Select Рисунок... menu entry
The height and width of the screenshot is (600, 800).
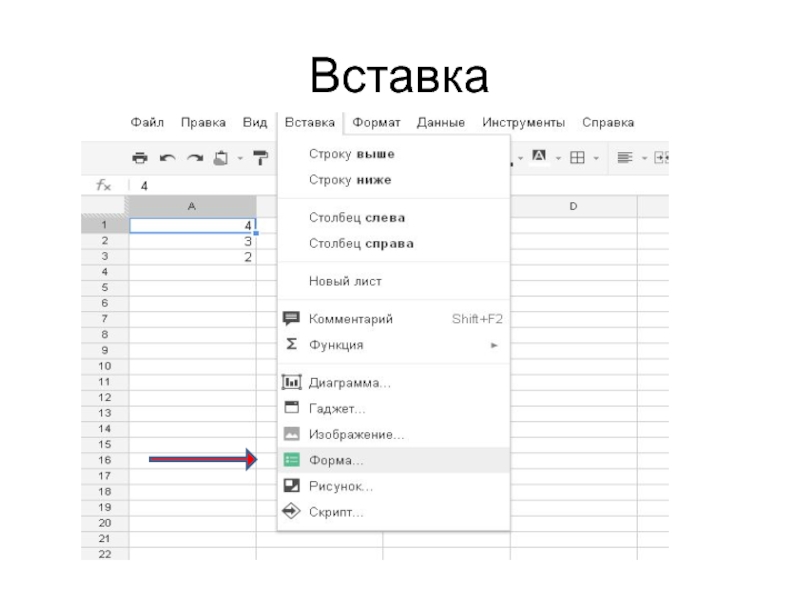[x=393, y=486]
